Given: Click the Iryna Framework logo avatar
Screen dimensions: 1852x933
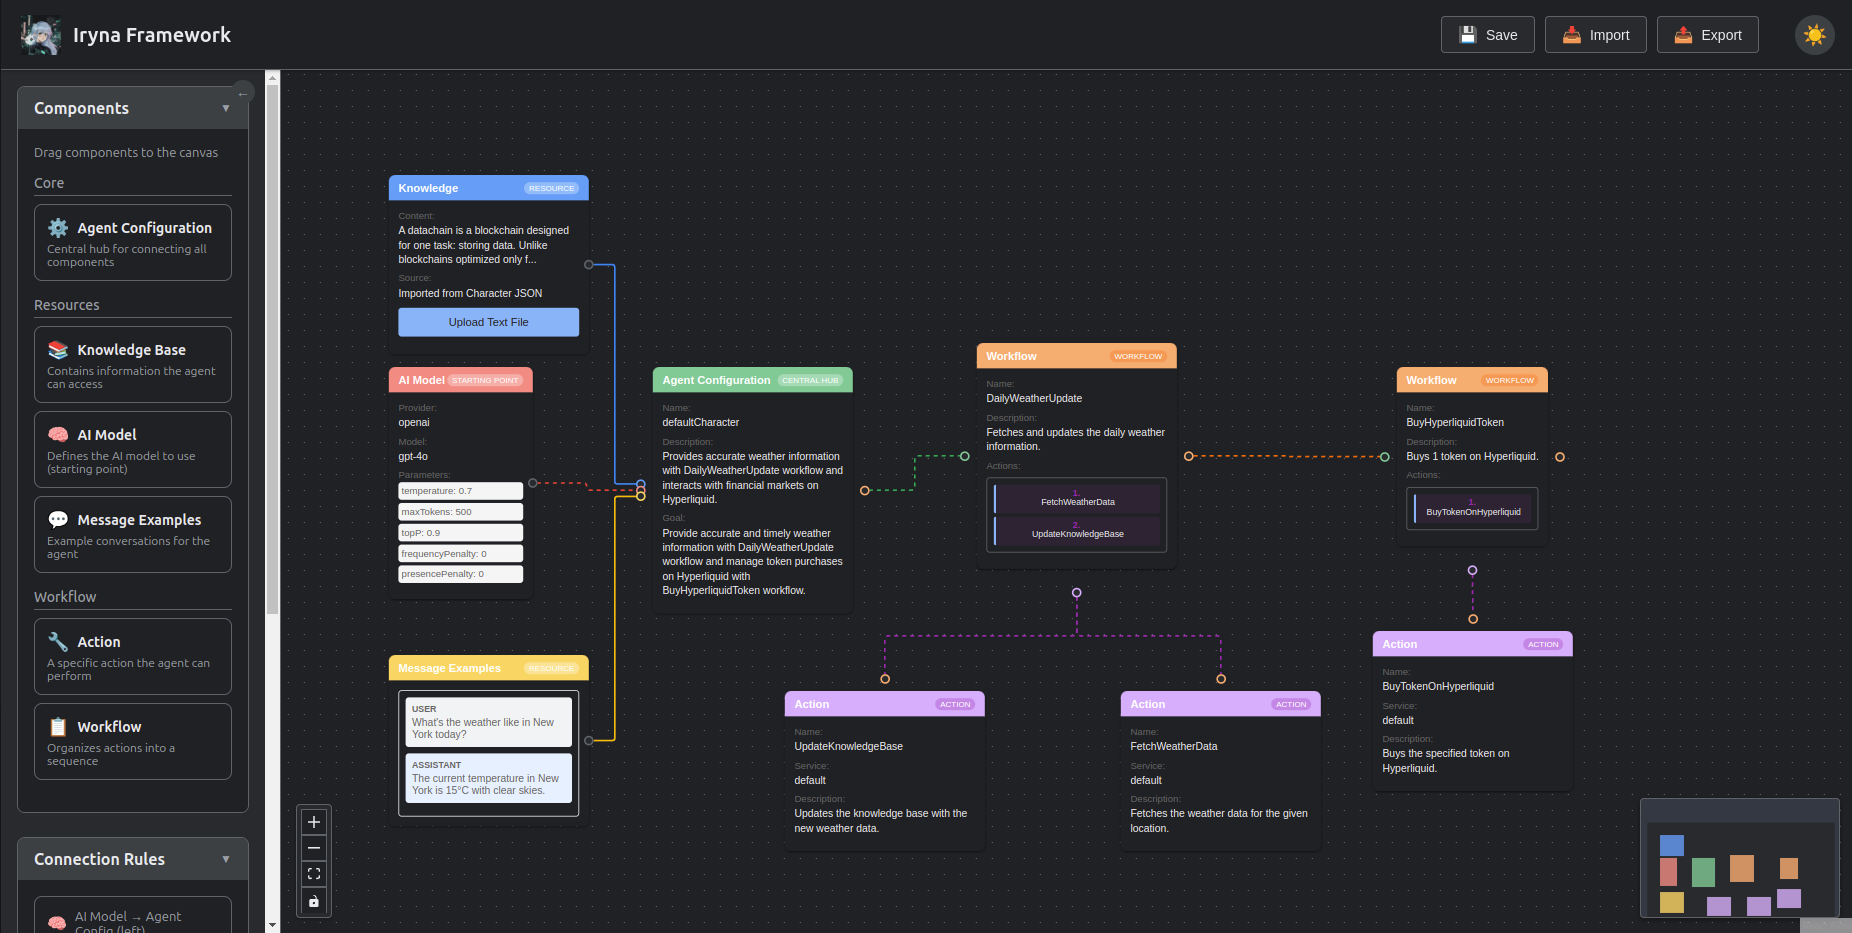Looking at the screenshot, I should pos(41,35).
